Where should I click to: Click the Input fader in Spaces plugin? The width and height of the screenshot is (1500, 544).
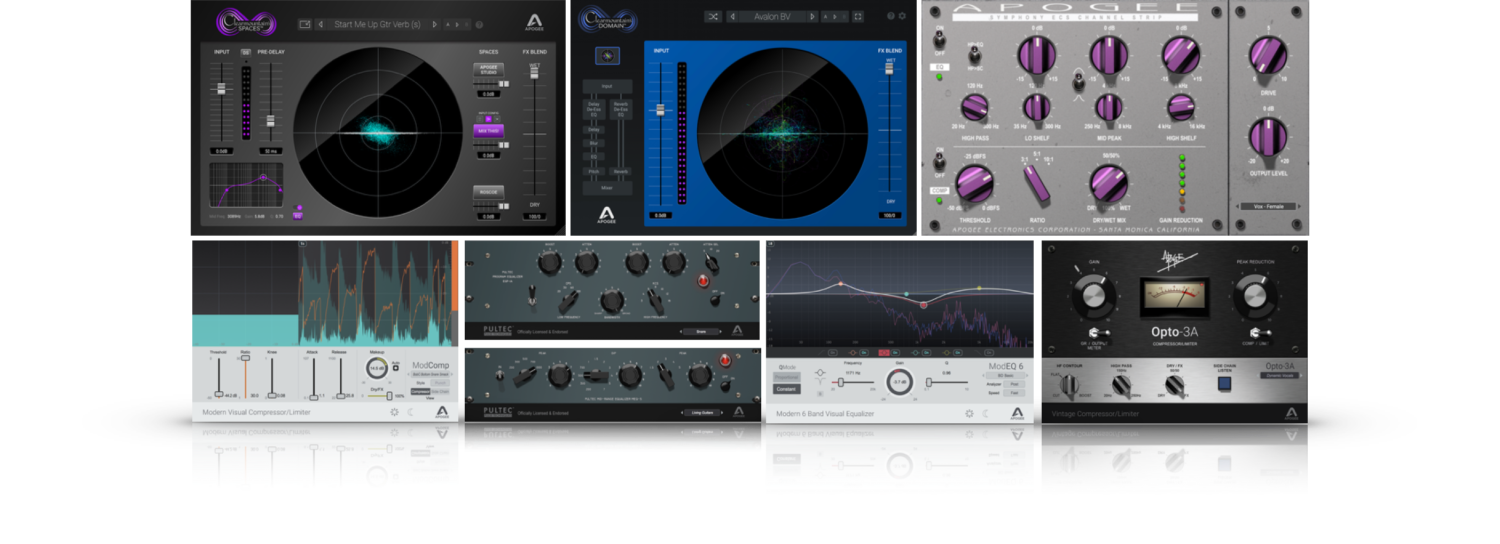tap(222, 88)
